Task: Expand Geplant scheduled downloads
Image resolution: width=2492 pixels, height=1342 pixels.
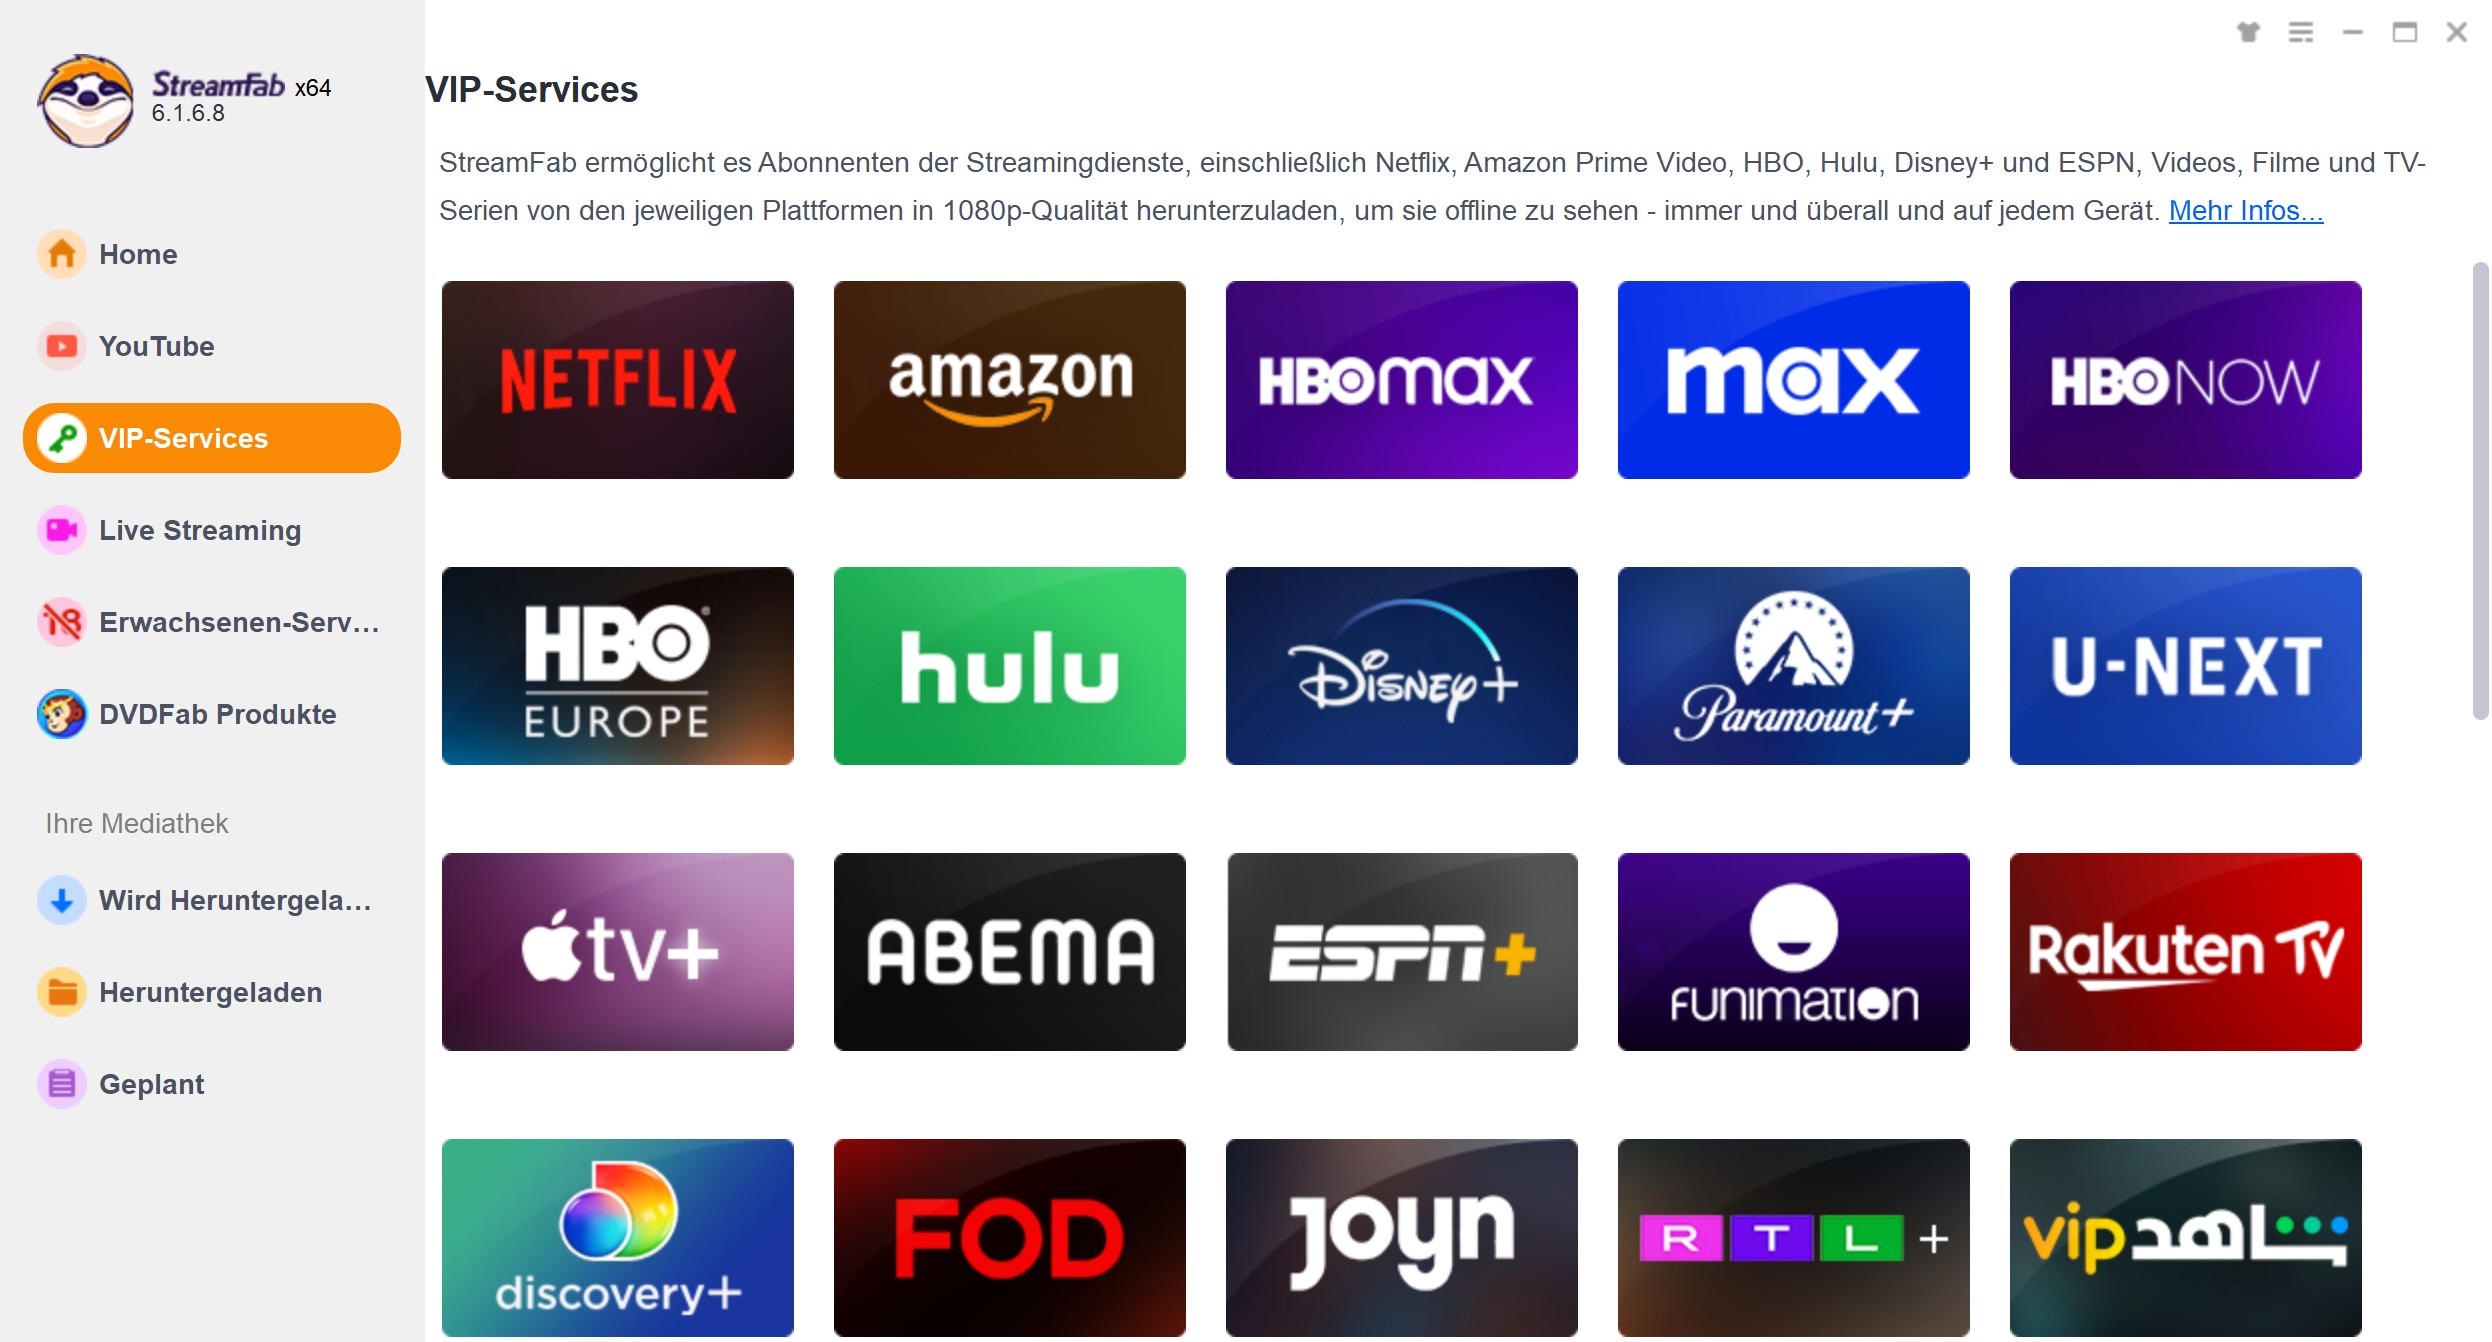Action: coord(152,1084)
